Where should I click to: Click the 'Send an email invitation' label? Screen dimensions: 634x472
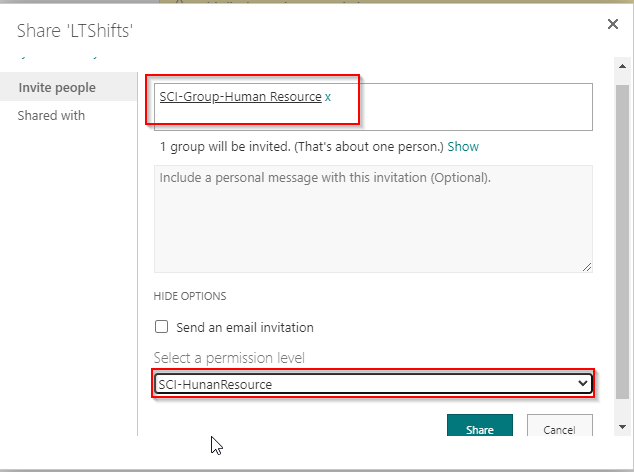pos(244,327)
